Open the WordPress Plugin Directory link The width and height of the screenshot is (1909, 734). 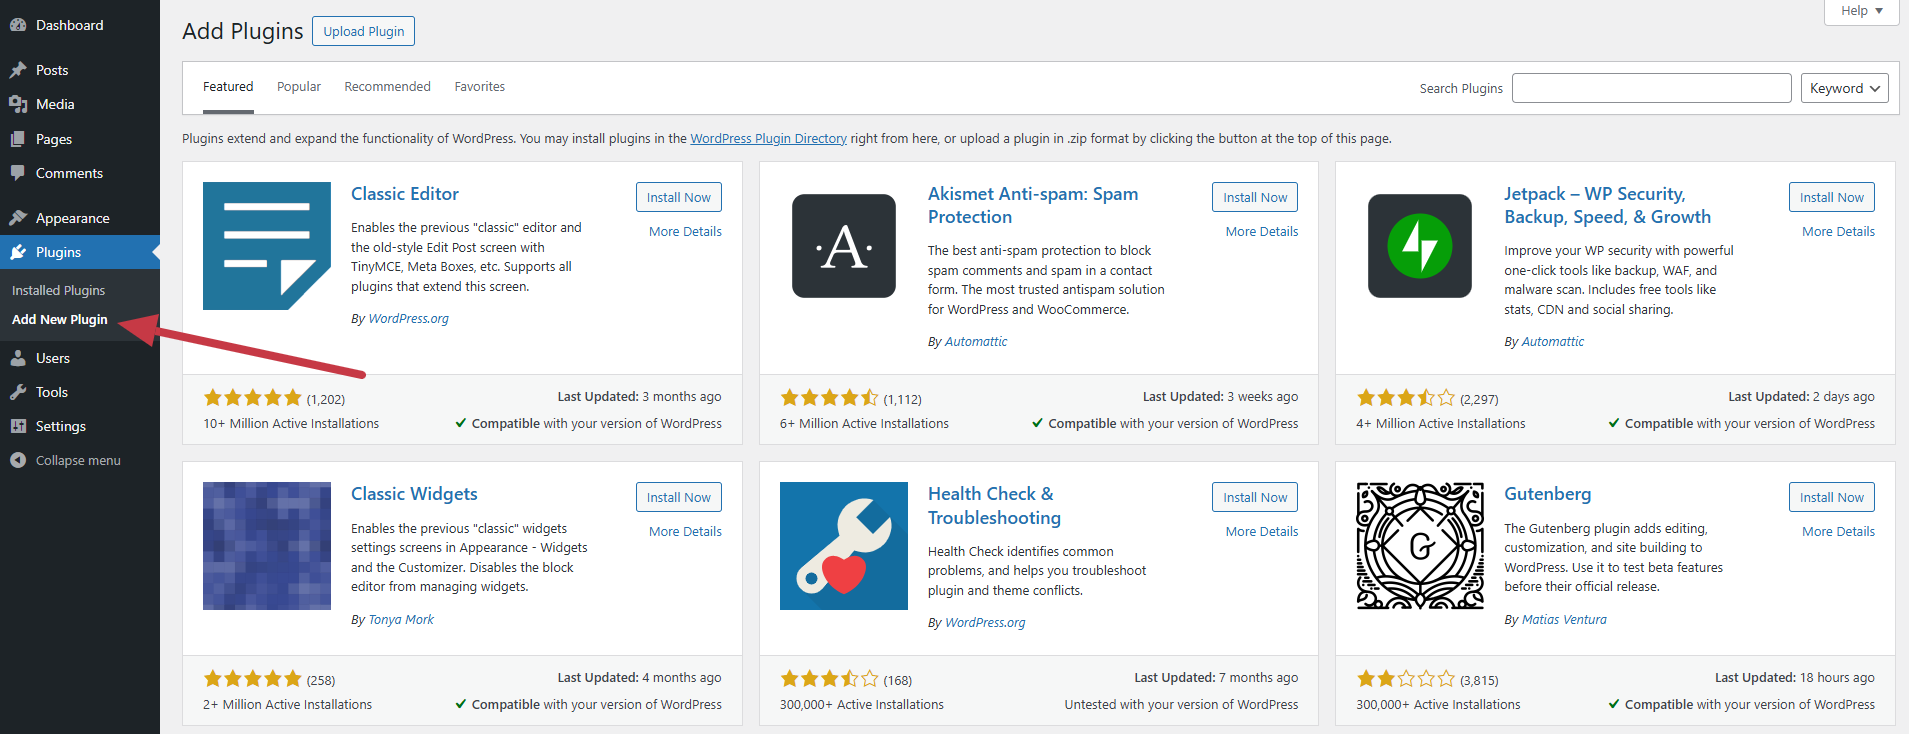tap(768, 139)
